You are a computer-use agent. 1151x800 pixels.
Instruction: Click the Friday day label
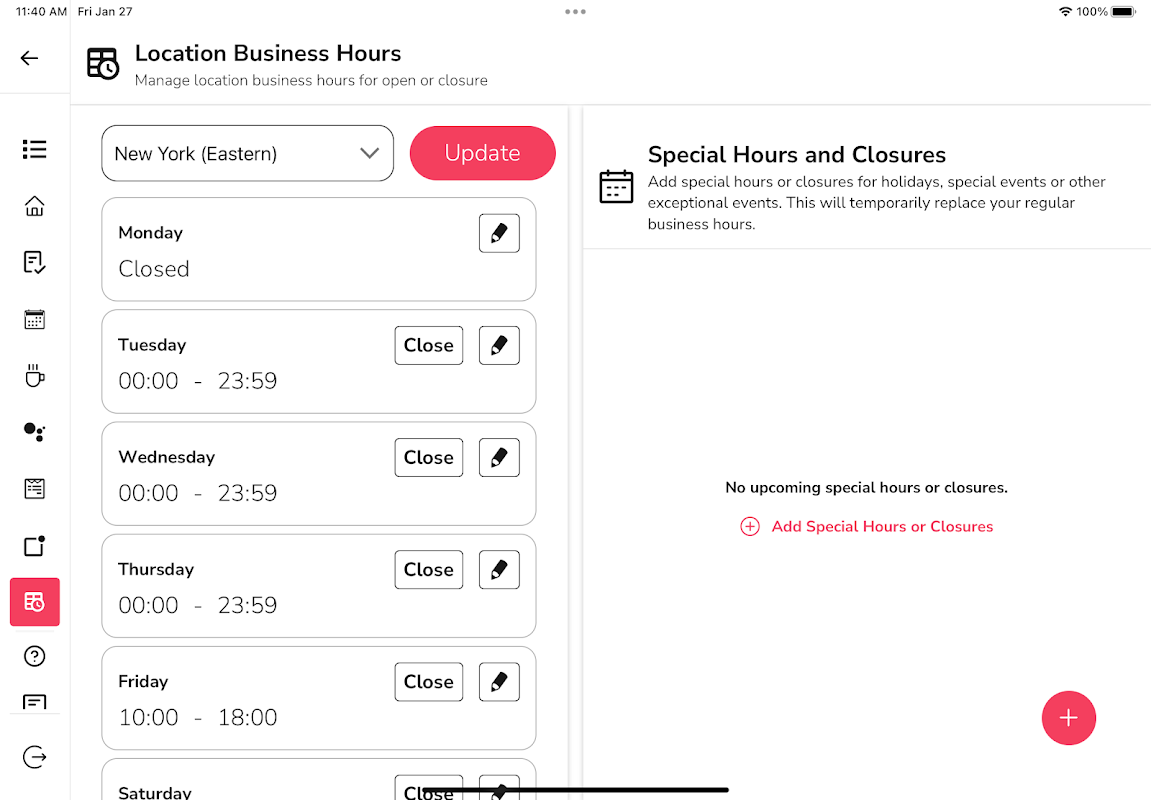coord(143,682)
